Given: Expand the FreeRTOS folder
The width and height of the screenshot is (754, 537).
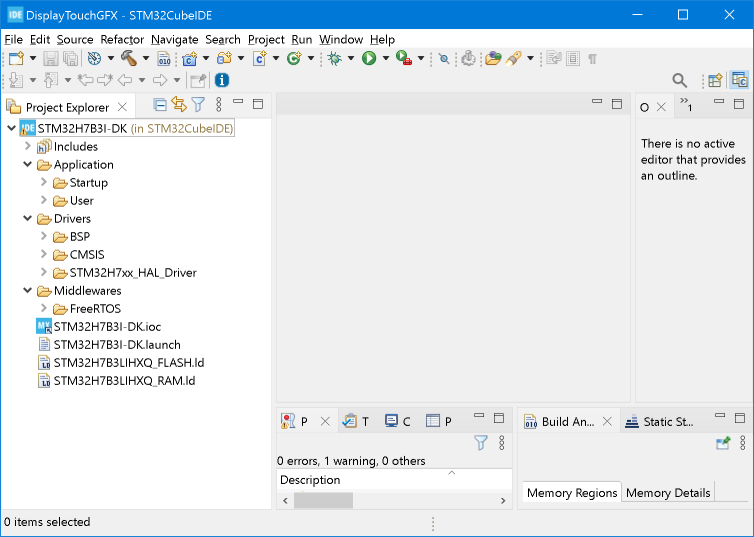Looking at the screenshot, I should pyautogui.click(x=44, y=308).
